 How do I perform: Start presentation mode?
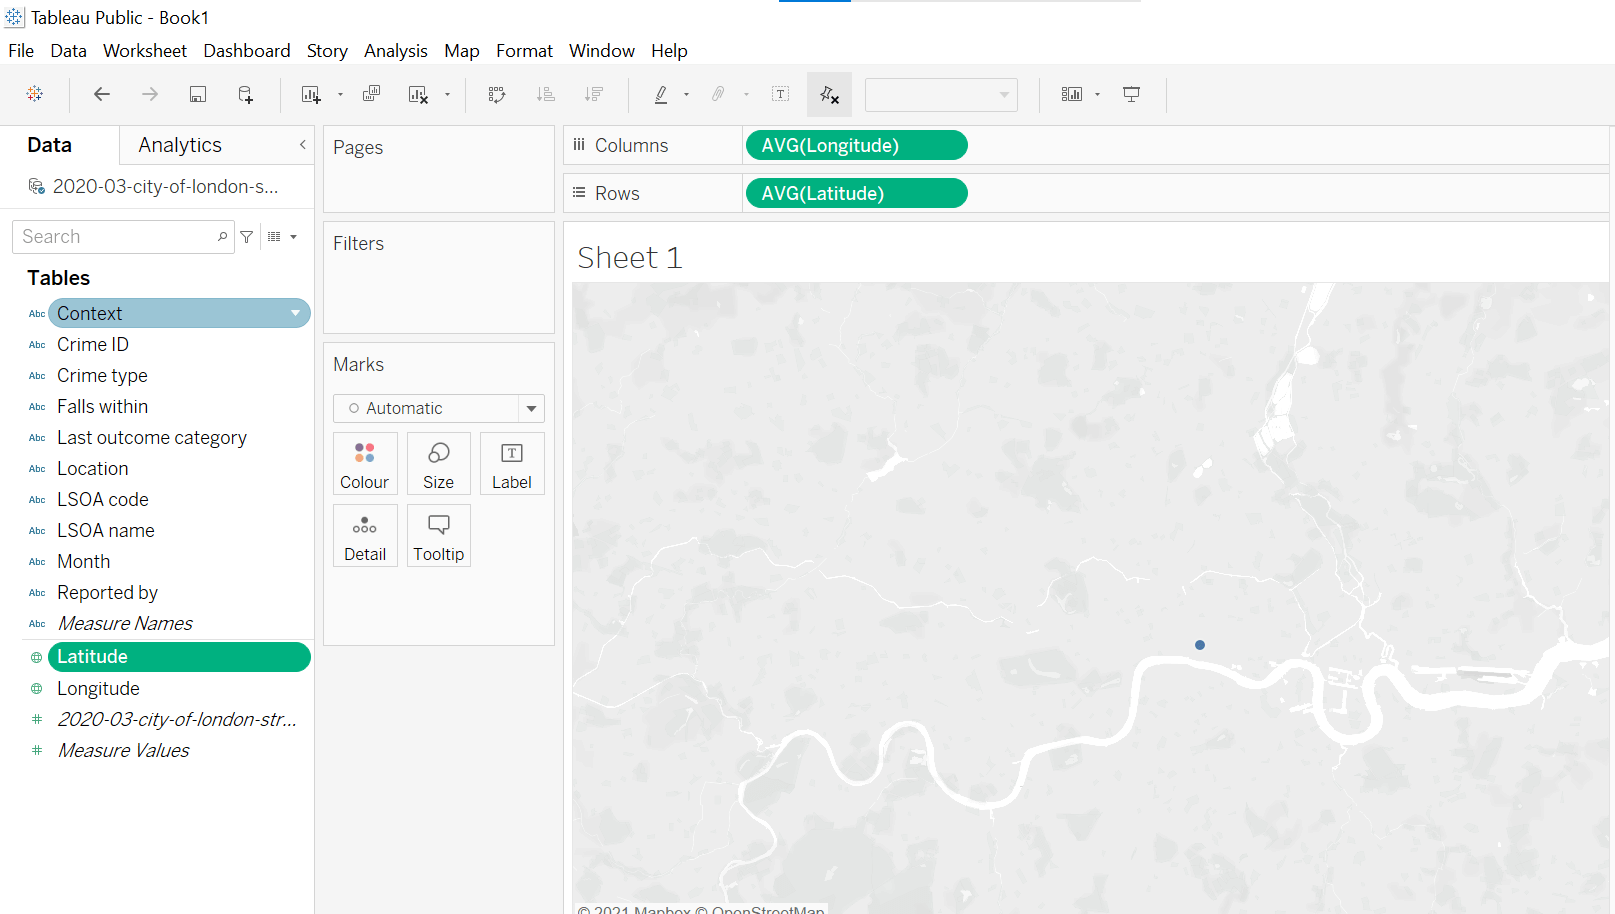click(1132, 94)
